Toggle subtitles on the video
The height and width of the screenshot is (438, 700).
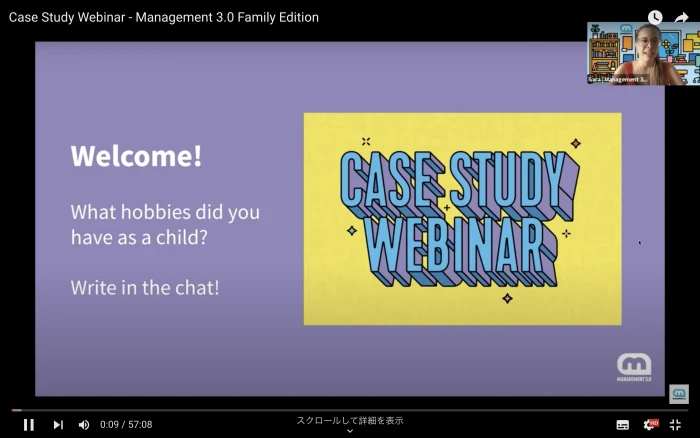(x=623, y=424)
